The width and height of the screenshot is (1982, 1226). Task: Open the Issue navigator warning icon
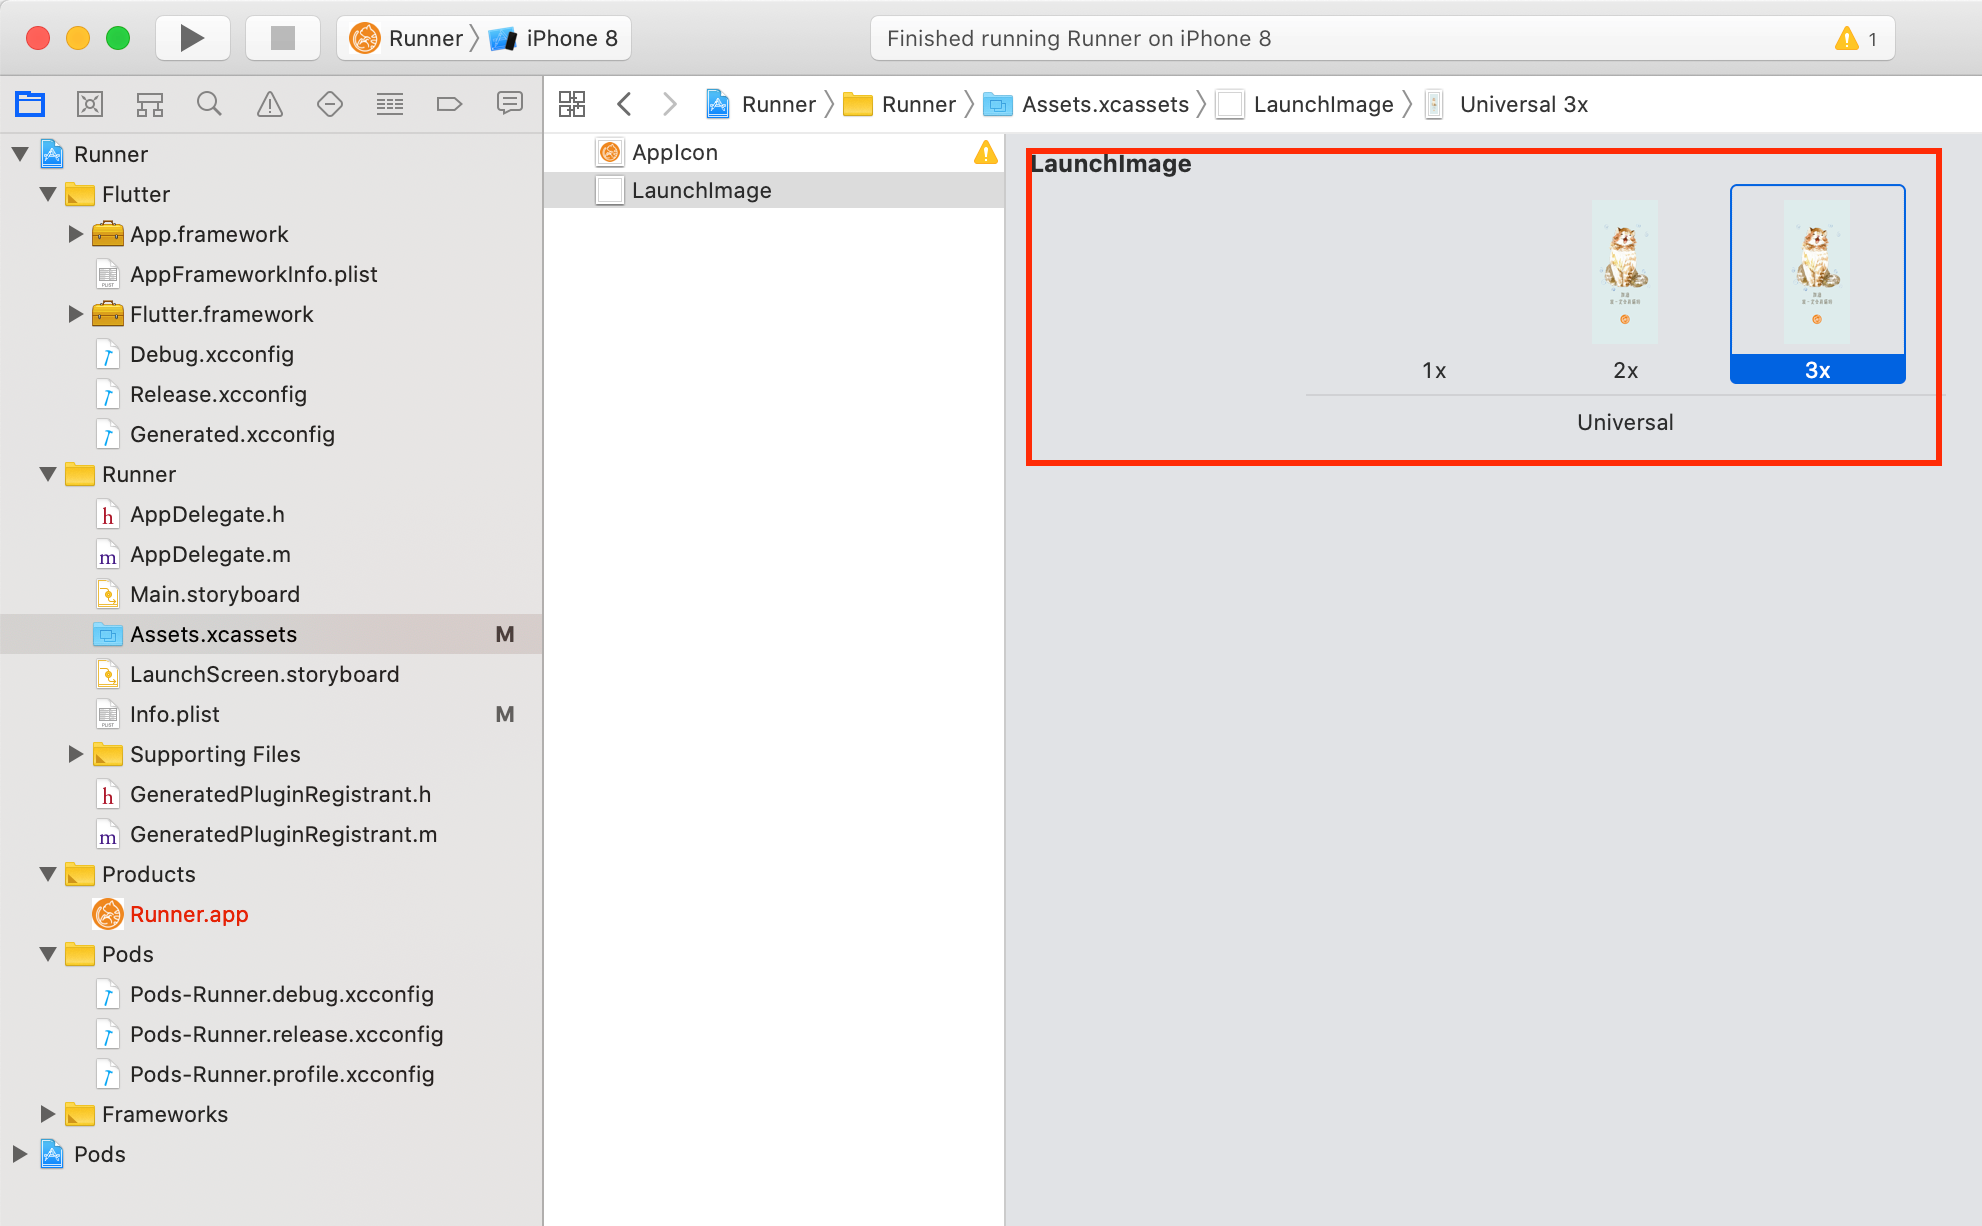pyautogui.click(x=270, y=104)
